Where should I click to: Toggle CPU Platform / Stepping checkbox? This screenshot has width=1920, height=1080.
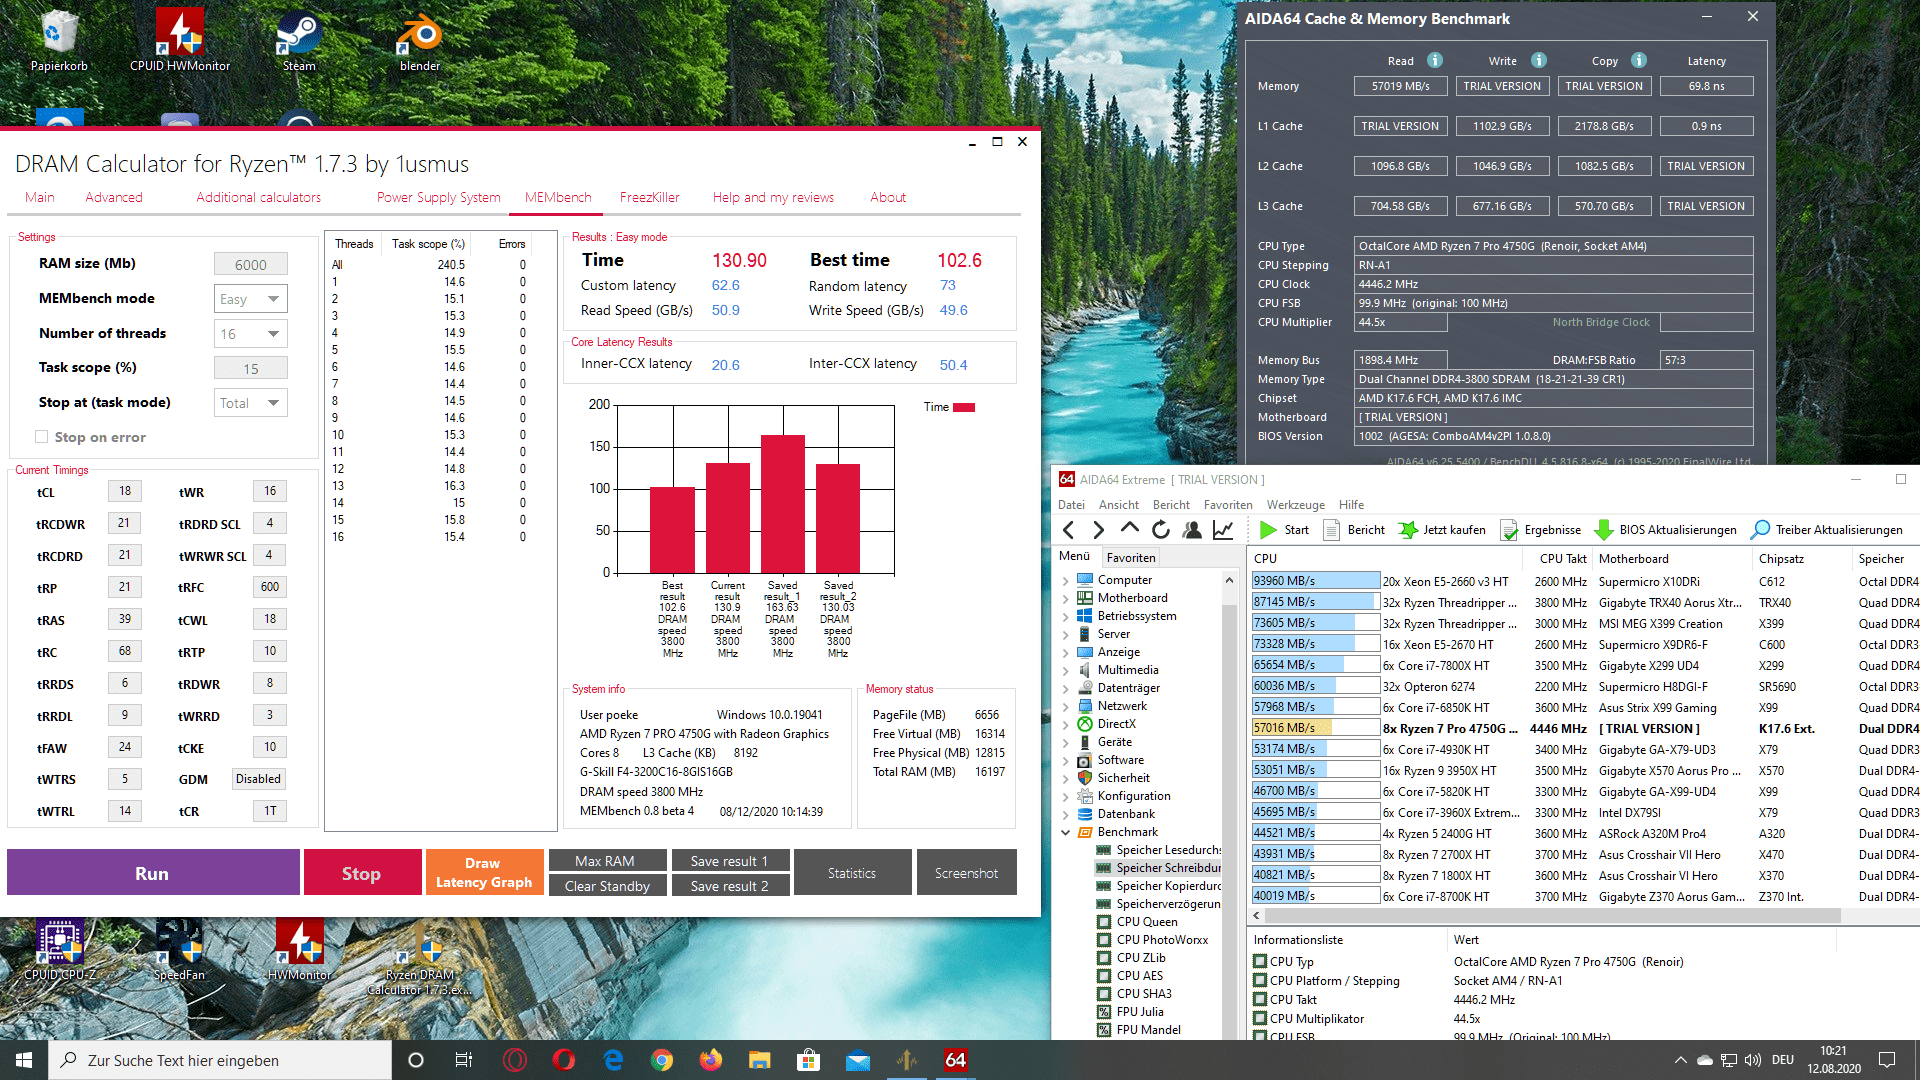(x=1260, y=980)
